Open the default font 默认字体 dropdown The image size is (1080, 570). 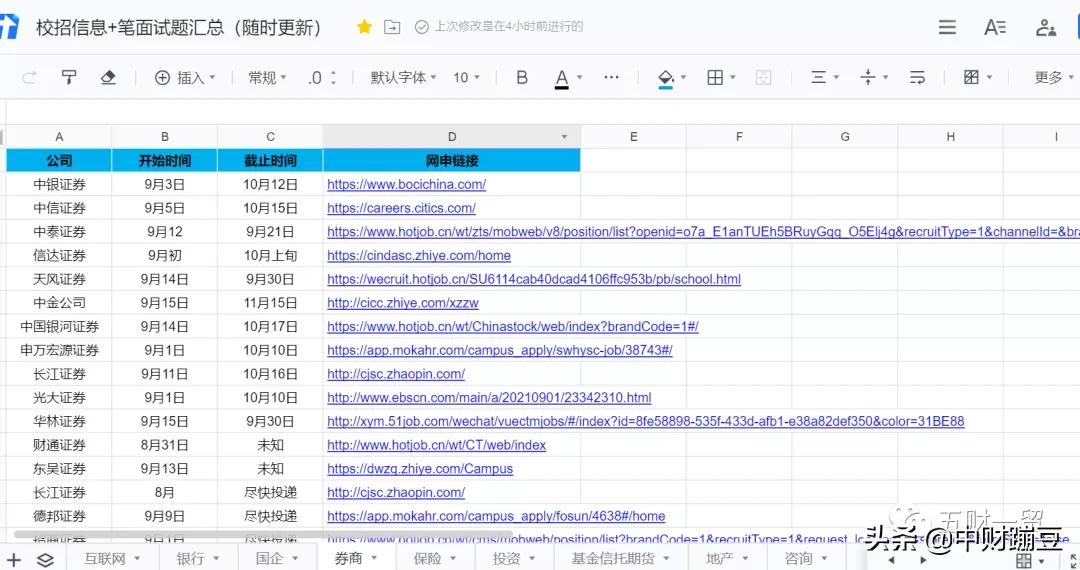(403, 78)
